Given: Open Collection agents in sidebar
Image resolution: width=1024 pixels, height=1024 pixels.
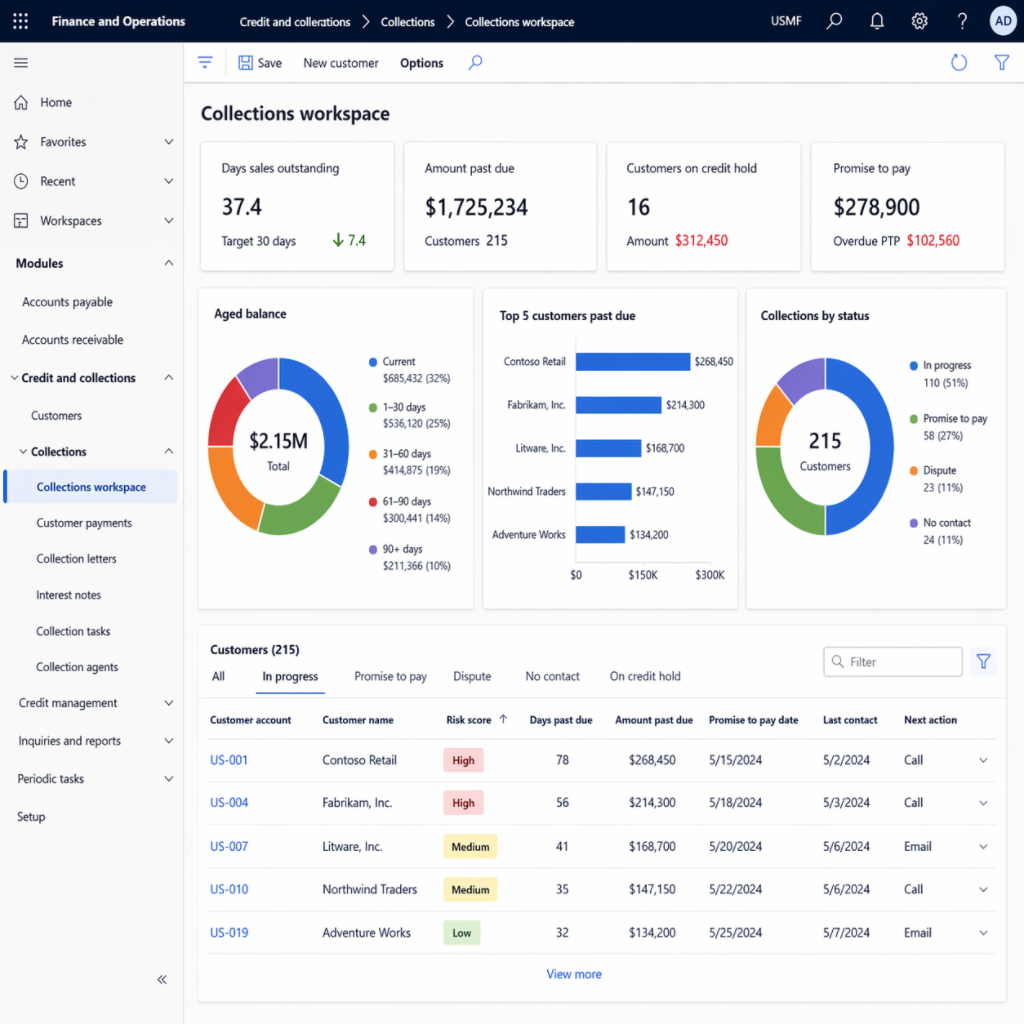Looking at the screenshot, I should point(77,667).
